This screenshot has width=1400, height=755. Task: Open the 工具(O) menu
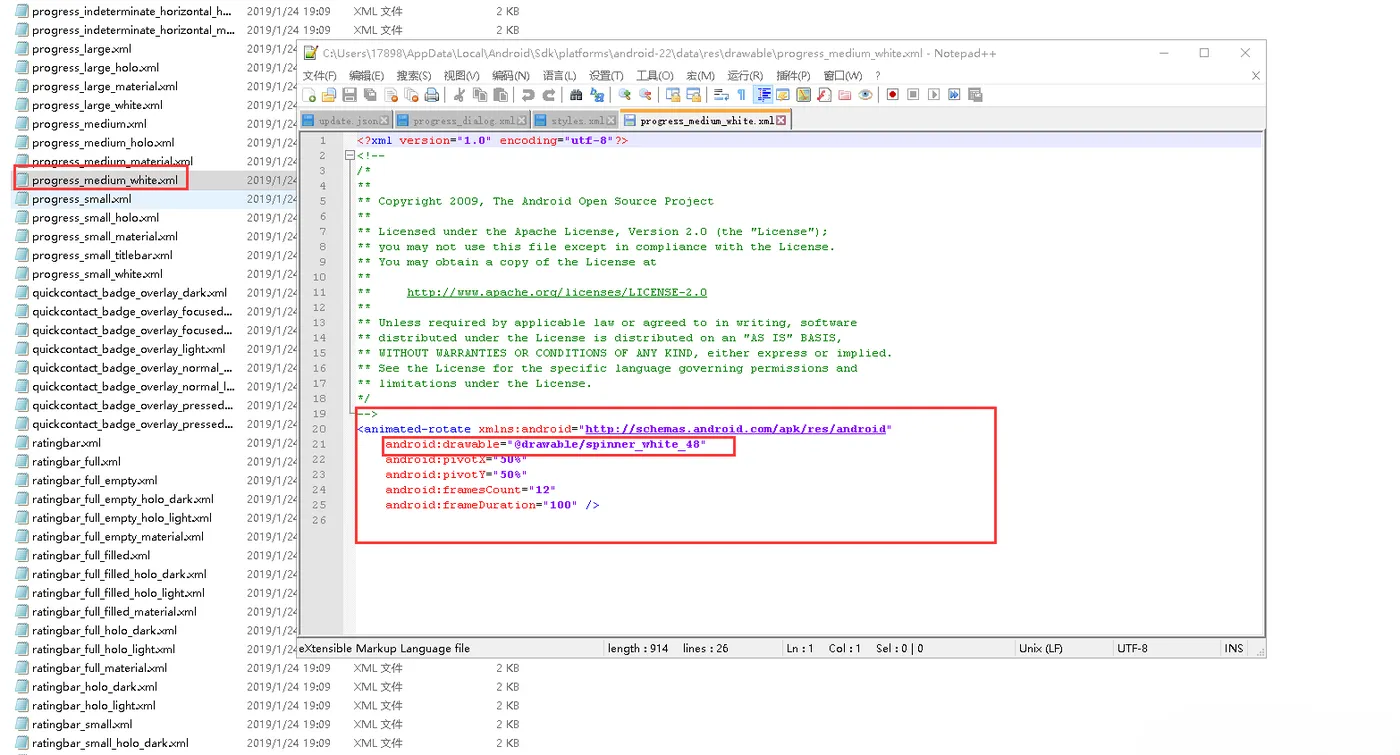(654, 75)
